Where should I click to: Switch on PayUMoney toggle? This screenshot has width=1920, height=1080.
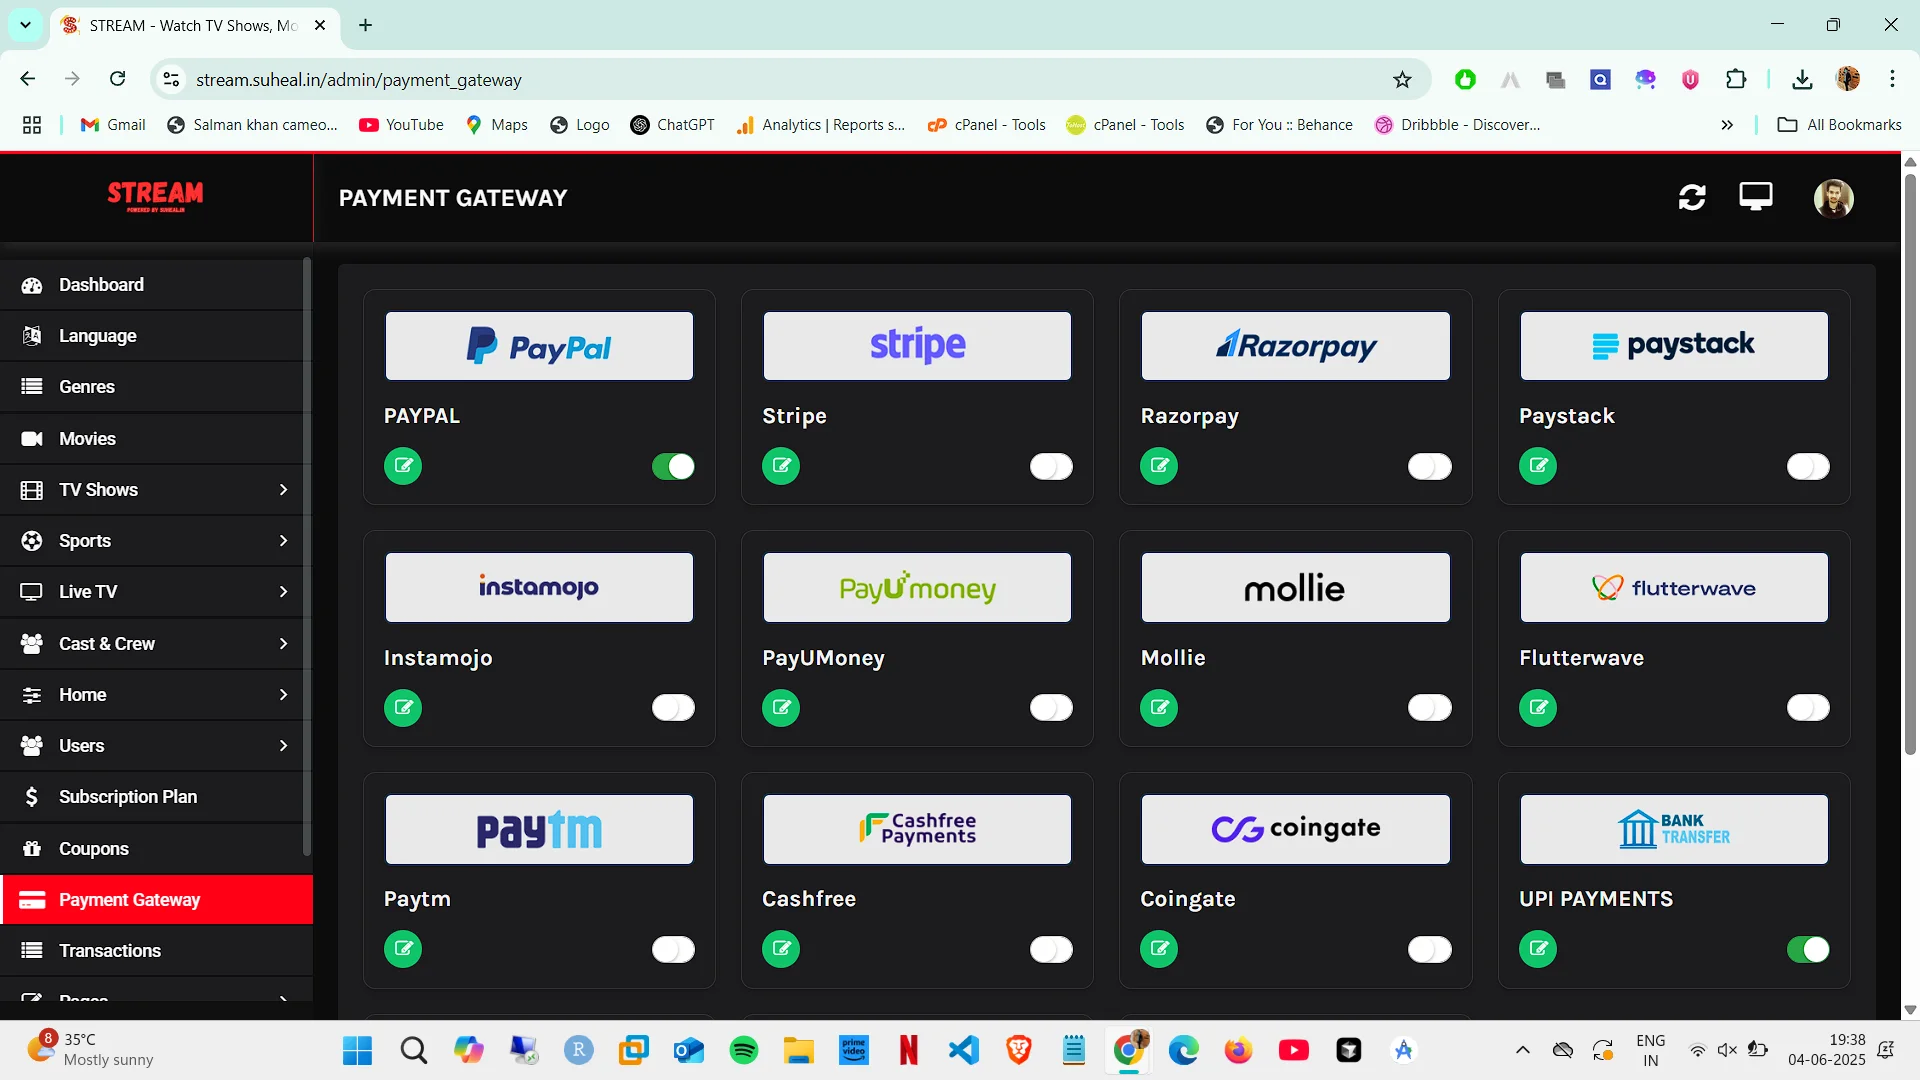pos(1051,708)
